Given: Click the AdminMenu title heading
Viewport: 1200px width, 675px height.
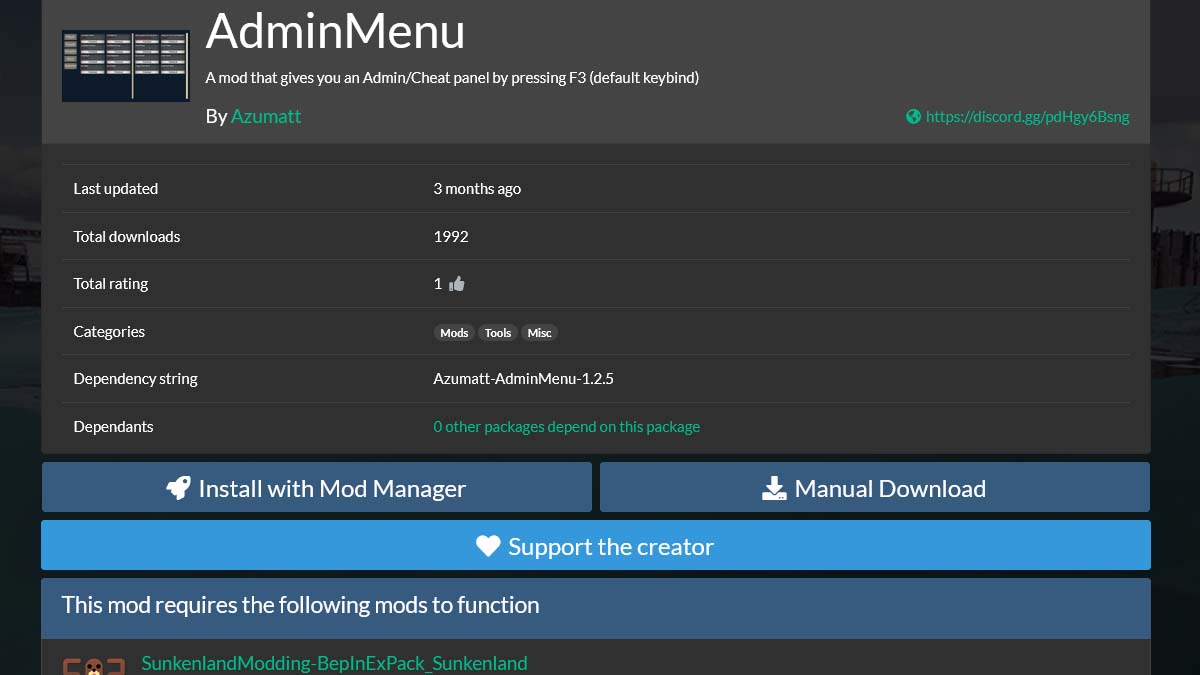Looking at the screenshot, I should tap(335, 32).
